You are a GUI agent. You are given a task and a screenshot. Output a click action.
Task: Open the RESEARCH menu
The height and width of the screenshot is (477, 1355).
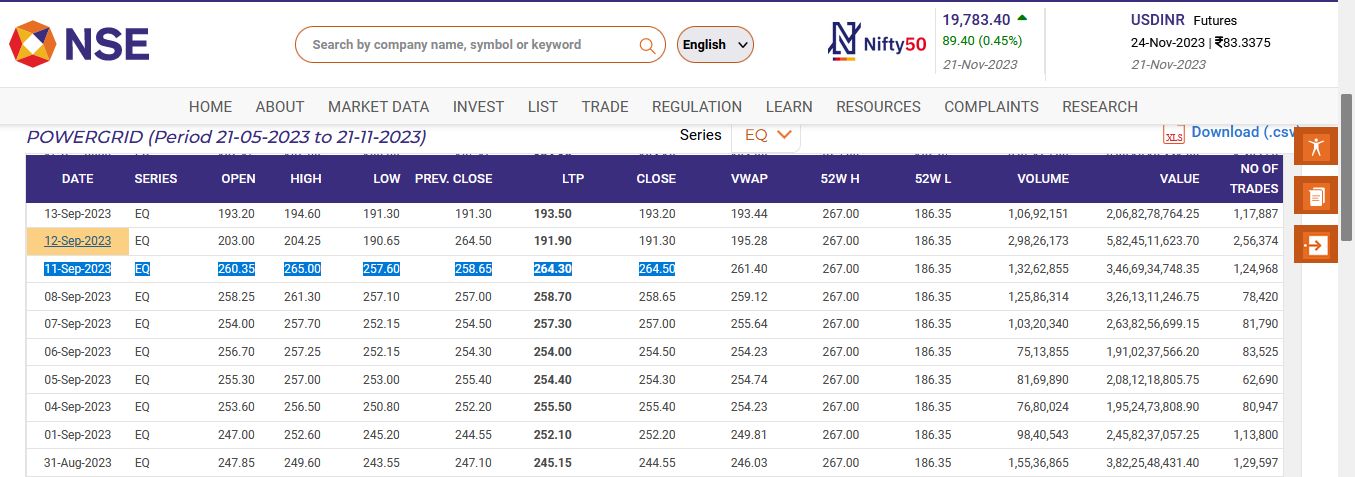click(x=1100, y=106)
